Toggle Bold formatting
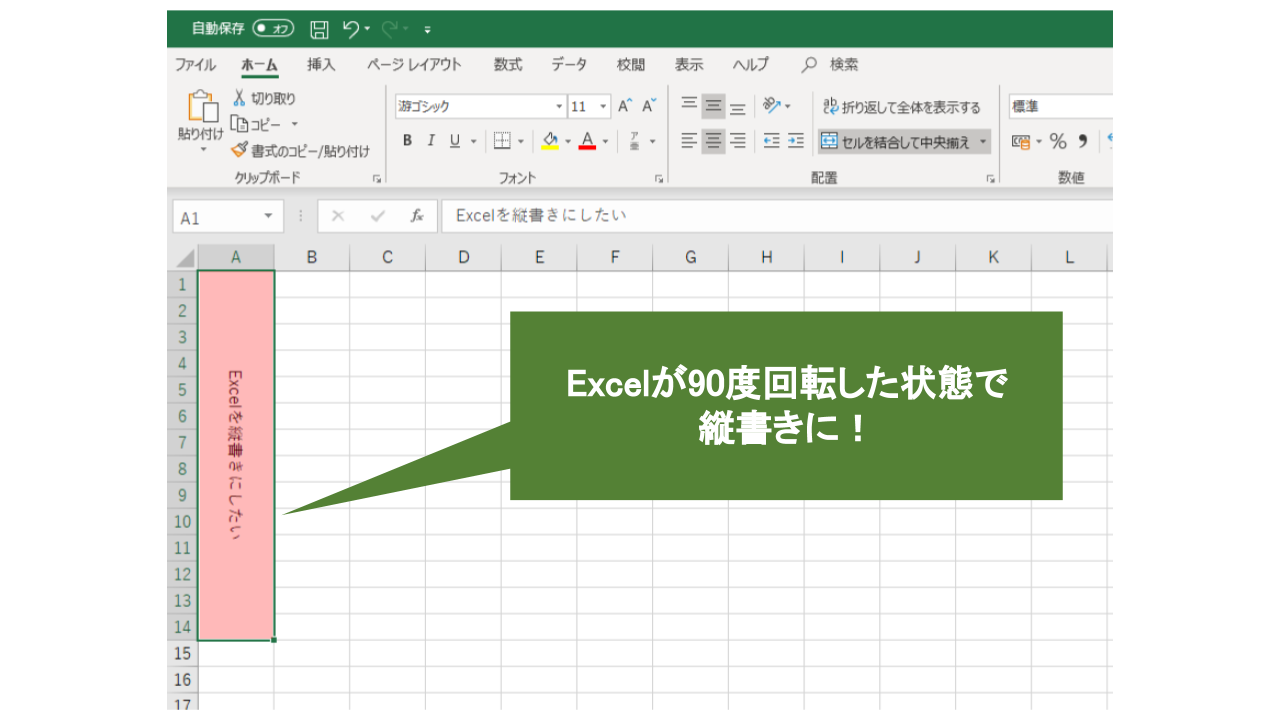 point(407,141)
